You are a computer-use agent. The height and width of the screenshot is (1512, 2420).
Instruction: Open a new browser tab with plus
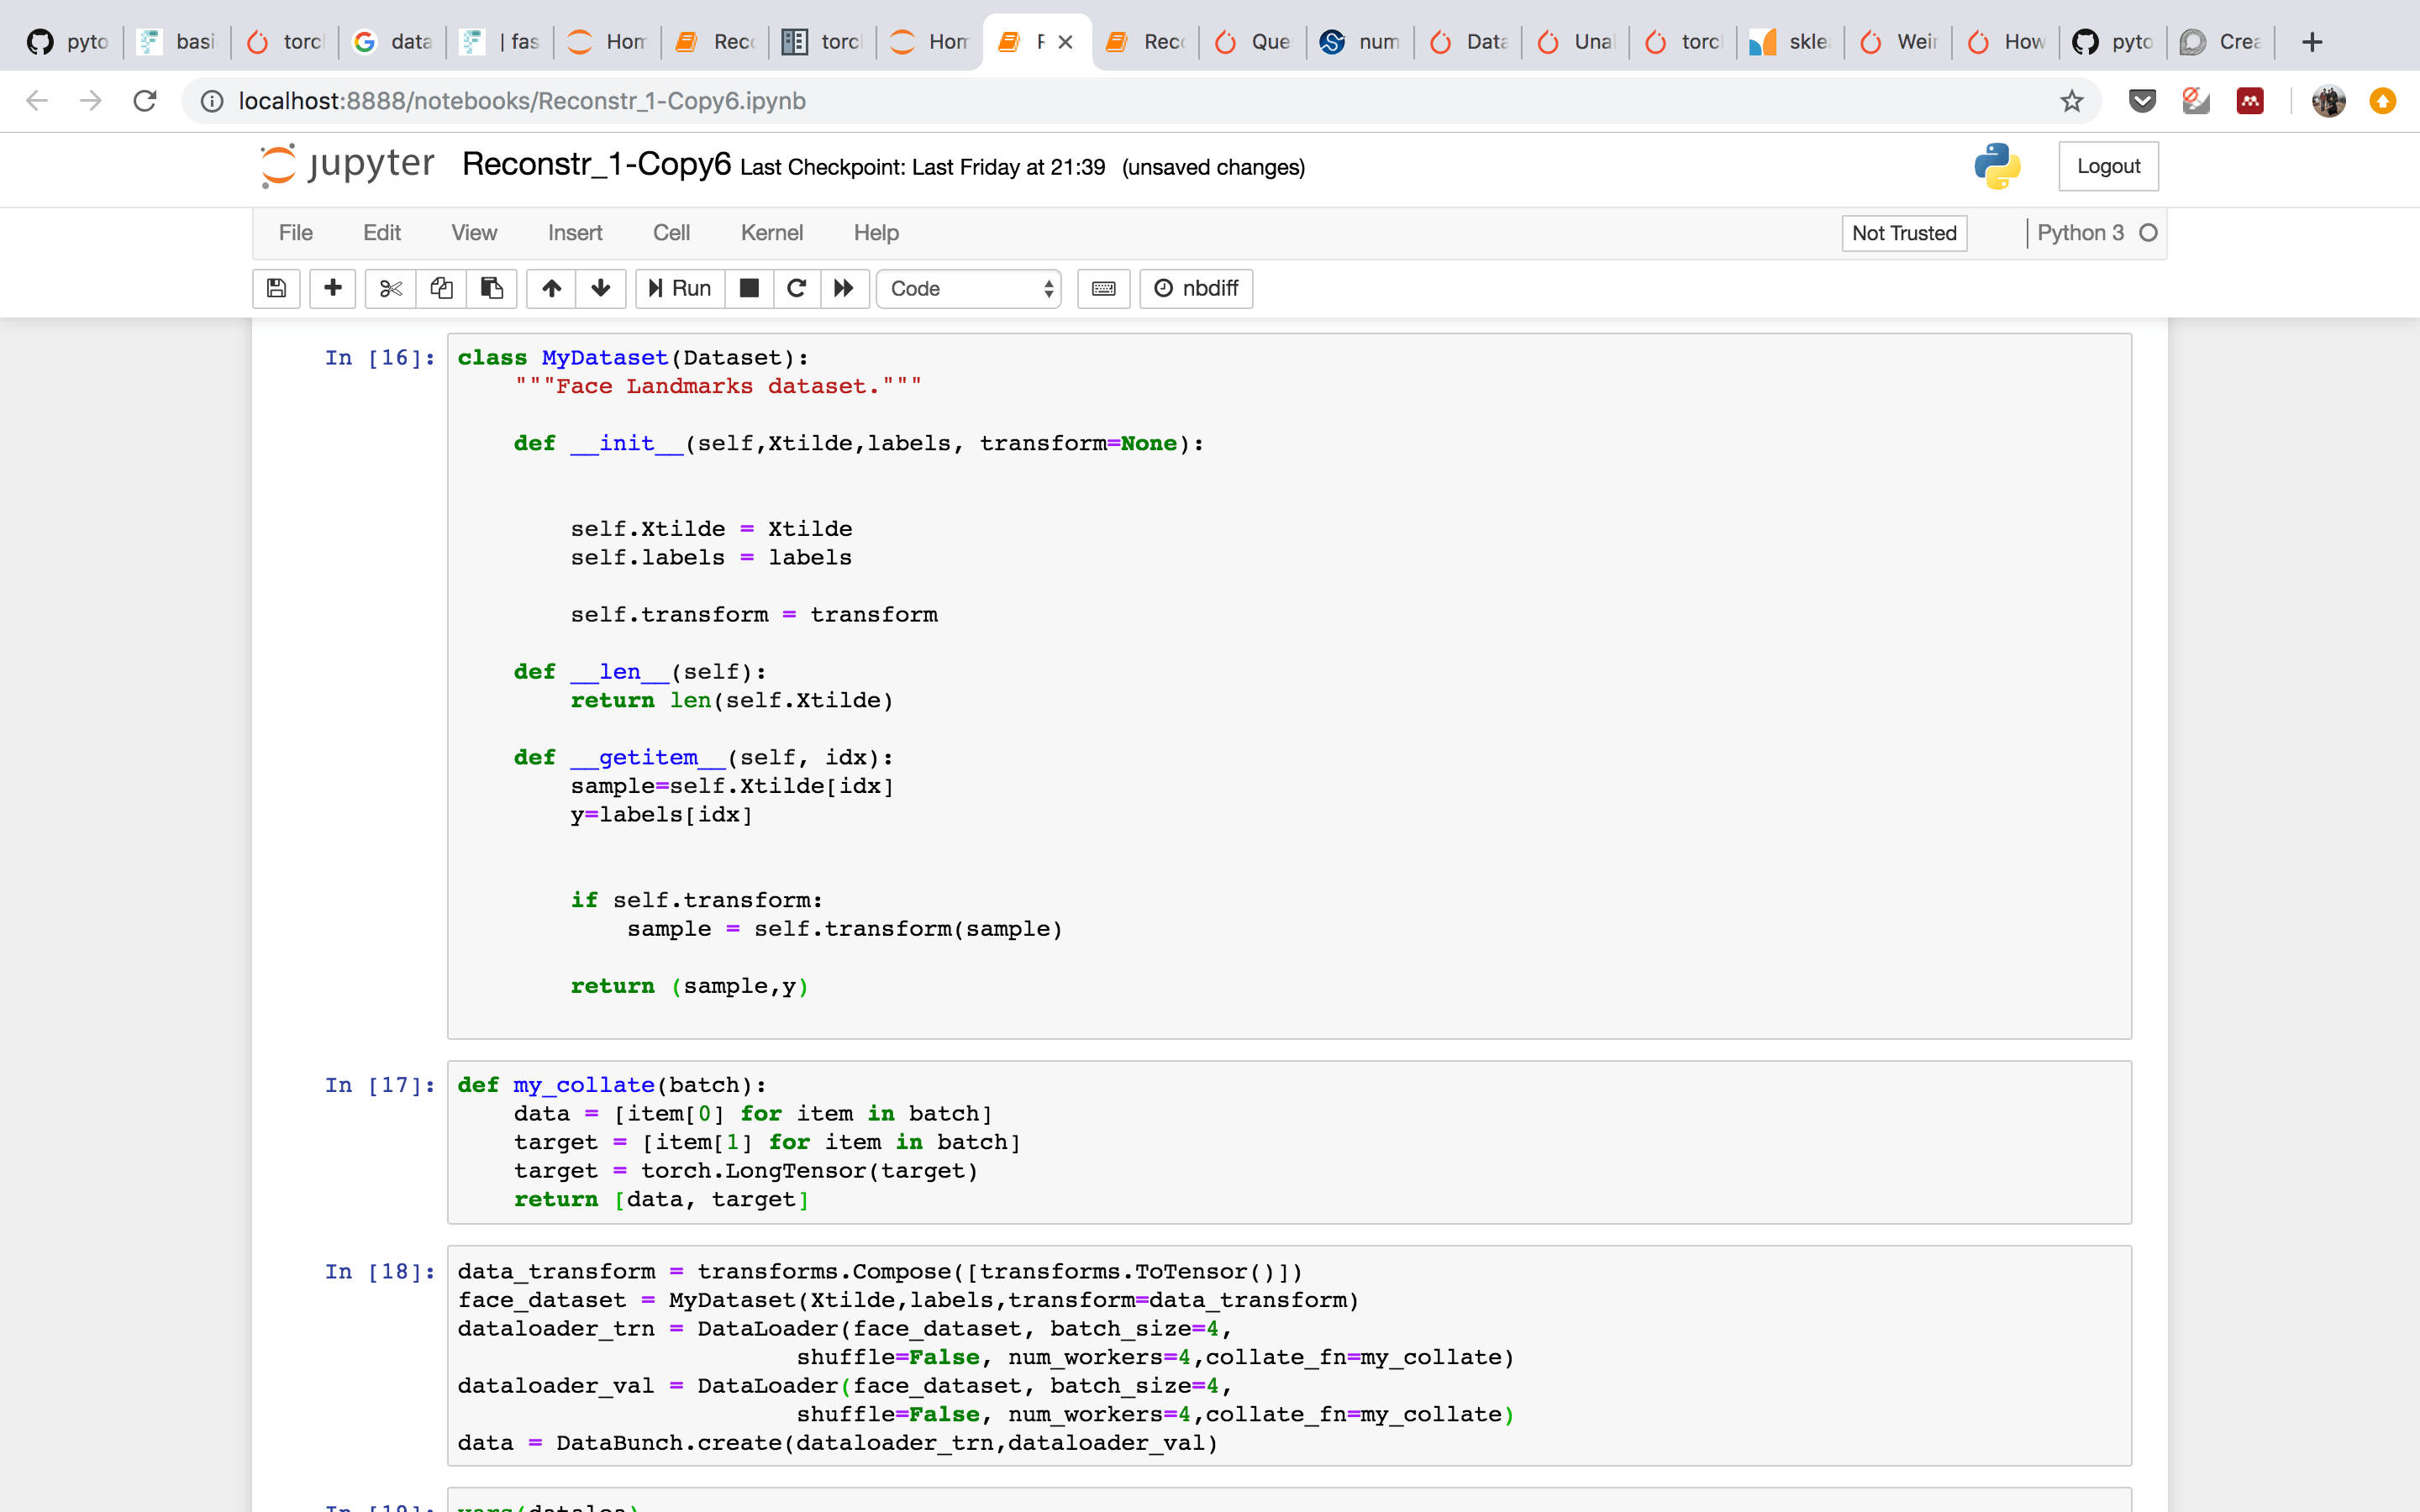pyautogui.click(x=2312, y=42)
